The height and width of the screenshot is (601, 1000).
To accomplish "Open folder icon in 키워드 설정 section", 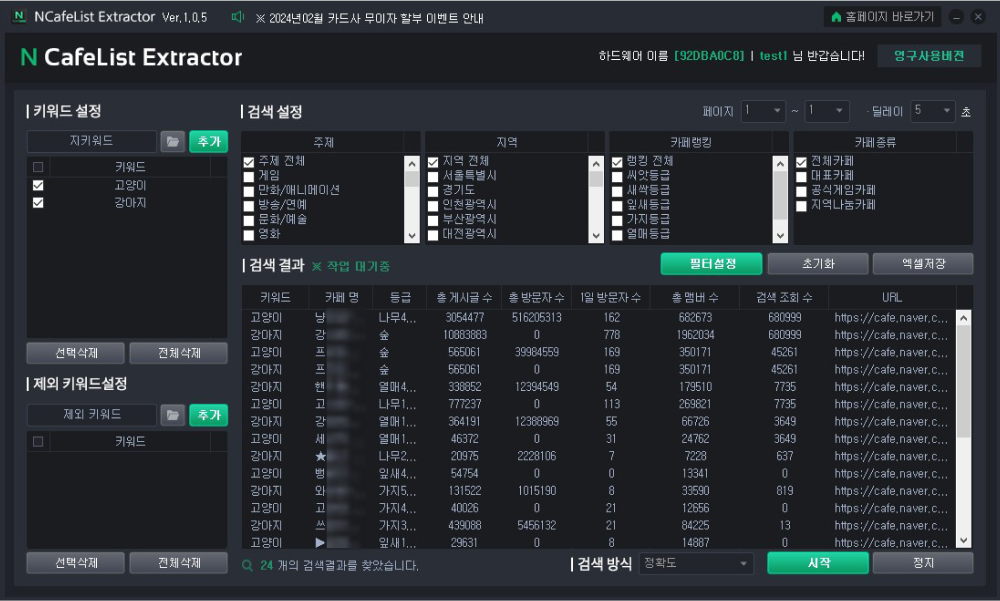I will (x=173, y=141).
